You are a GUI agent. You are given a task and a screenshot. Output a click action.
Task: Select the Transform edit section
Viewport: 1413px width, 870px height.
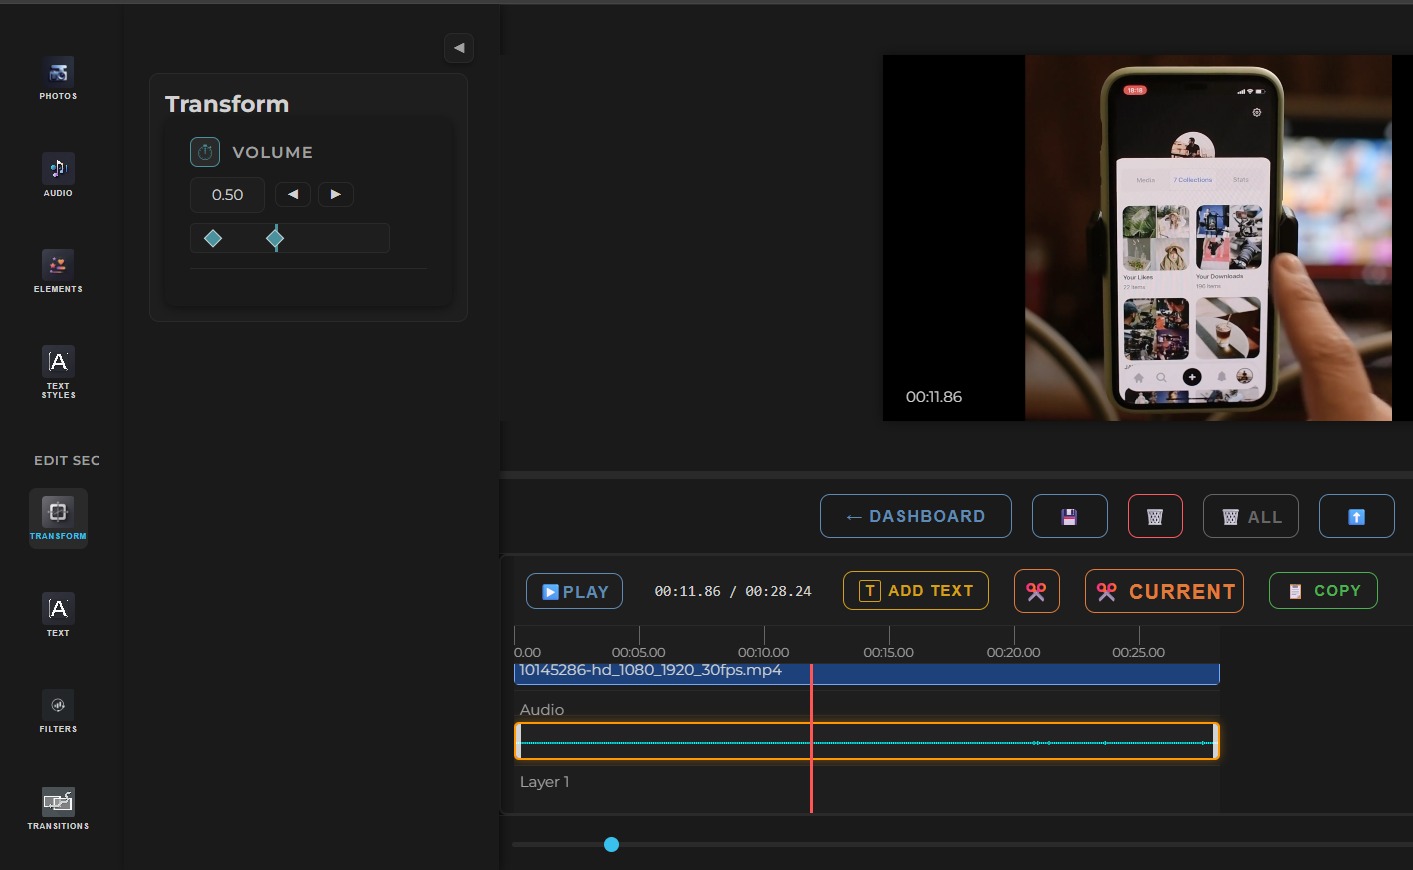pos(58,518)
